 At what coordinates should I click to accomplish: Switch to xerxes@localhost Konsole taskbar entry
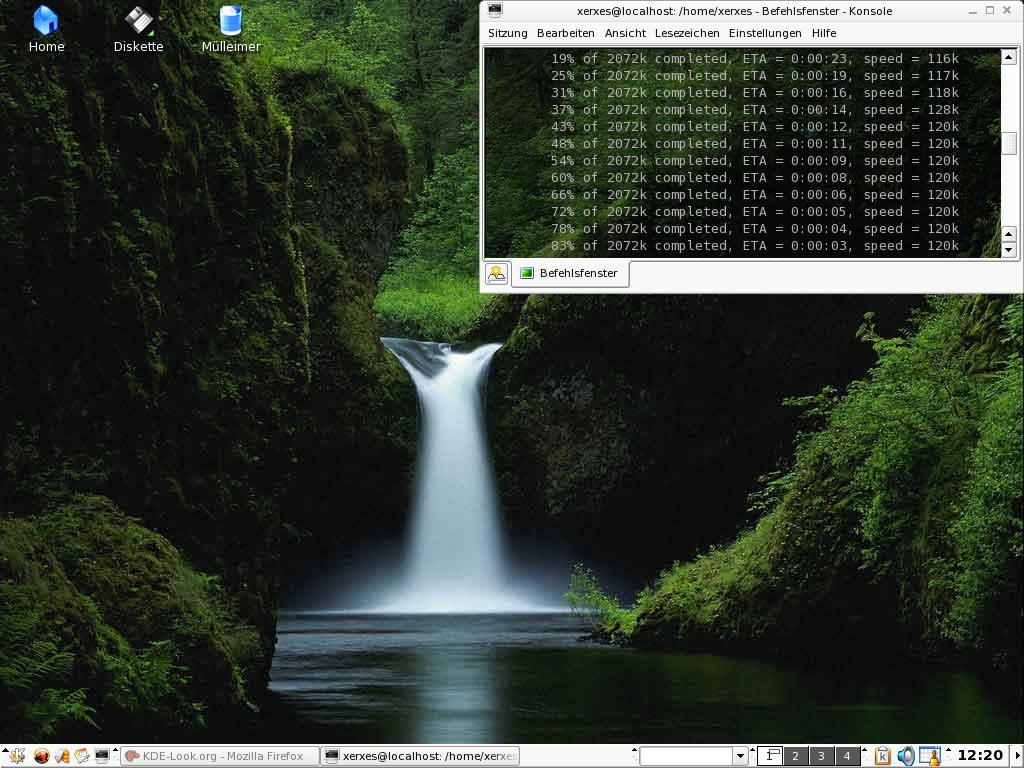click(x=421, y=756)
